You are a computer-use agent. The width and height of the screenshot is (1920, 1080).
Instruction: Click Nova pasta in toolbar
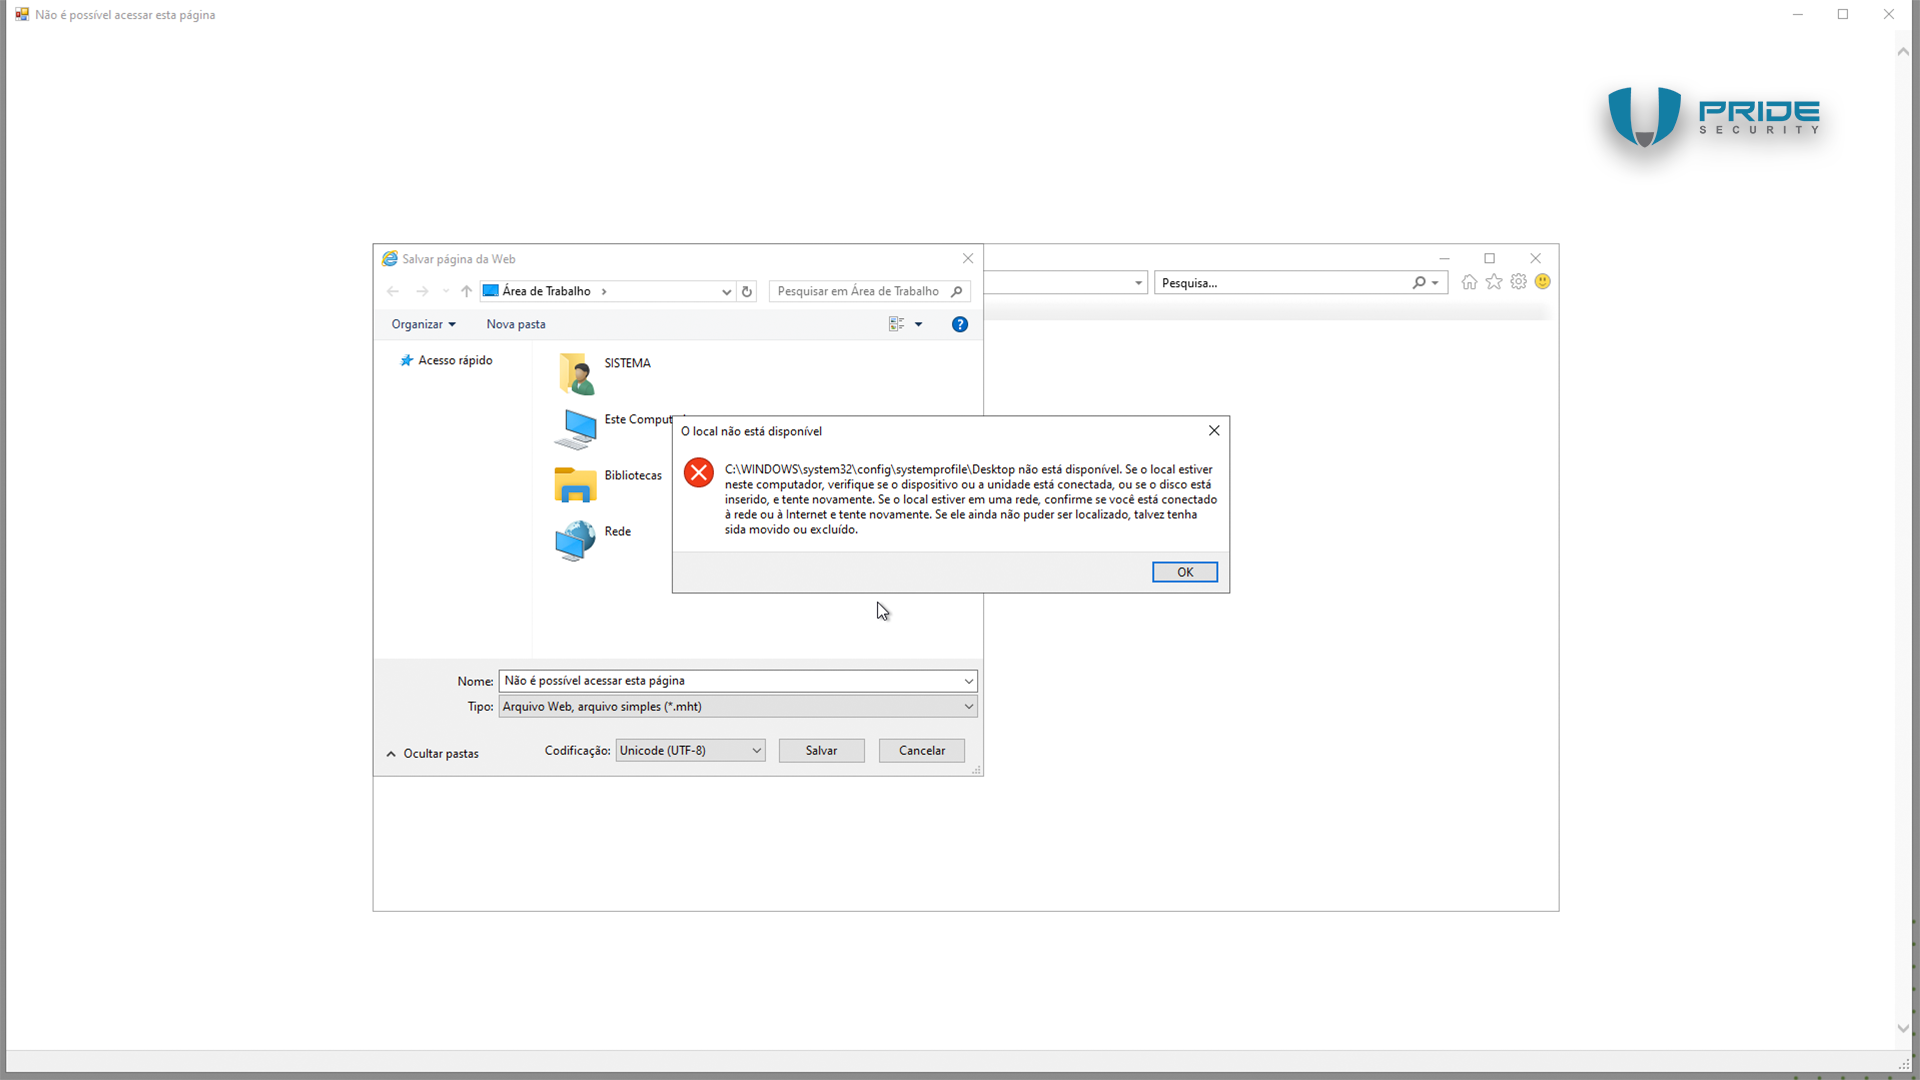click(x=516, y=324)
